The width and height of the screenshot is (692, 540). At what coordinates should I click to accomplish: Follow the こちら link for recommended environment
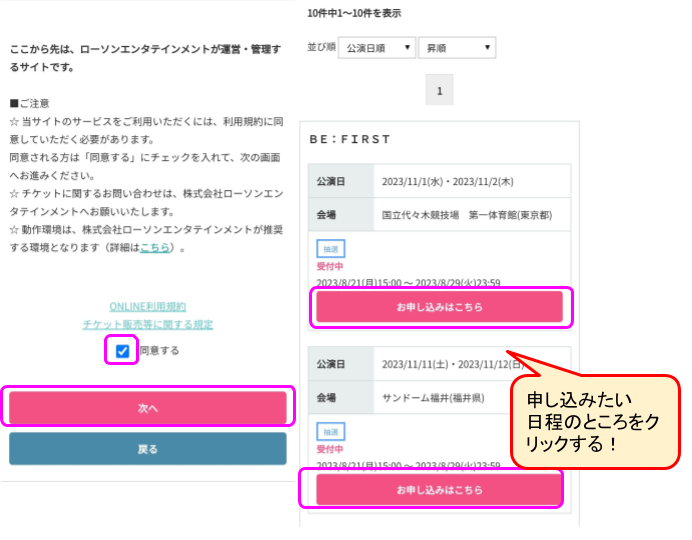pyautogui.click(x=154, y=247)
